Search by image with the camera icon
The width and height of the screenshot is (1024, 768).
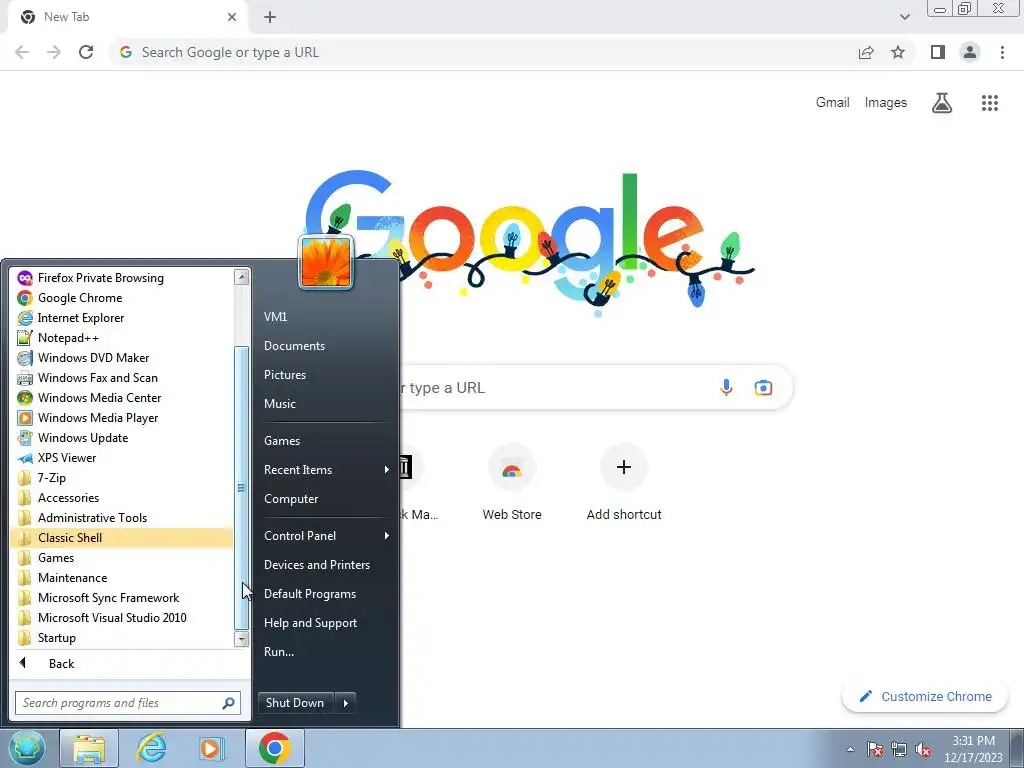coord(763,388)
